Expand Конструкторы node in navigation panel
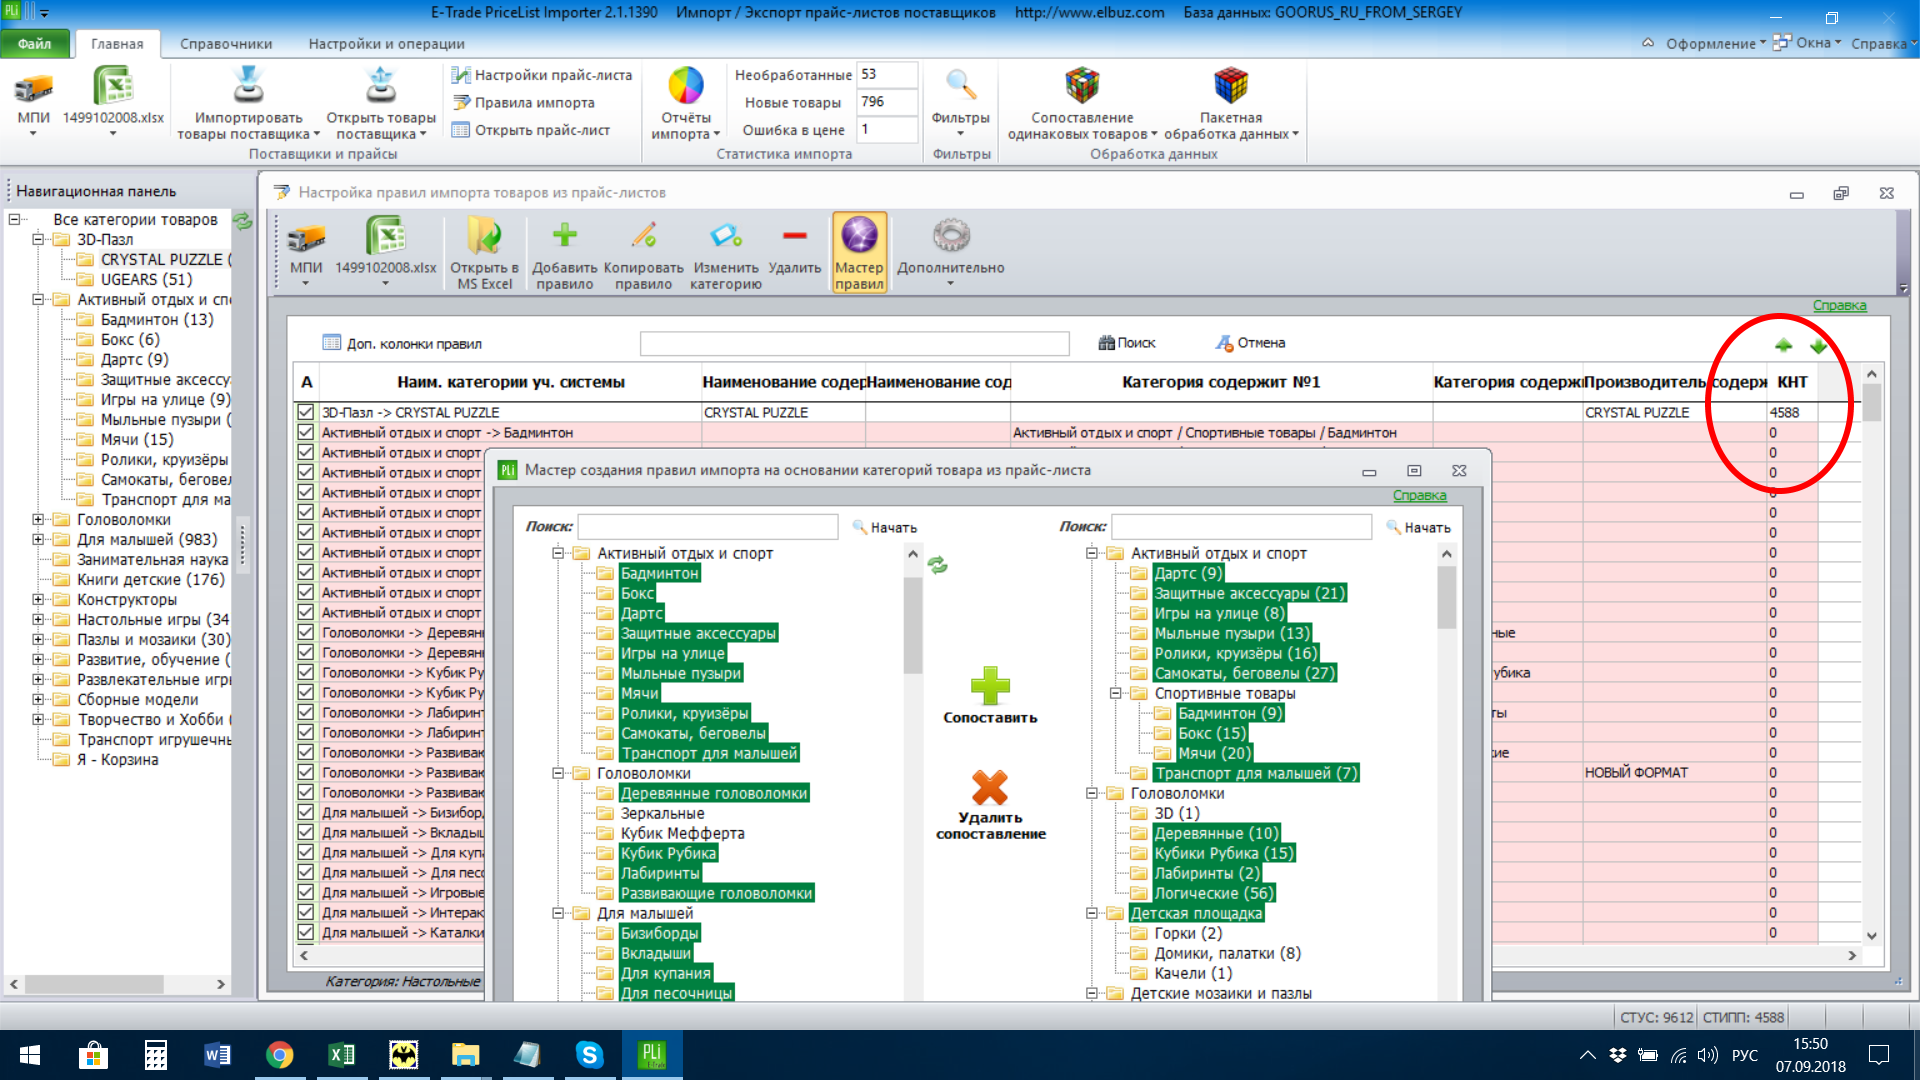This screenshot has width=1920, height=1080. click(38, 599)
